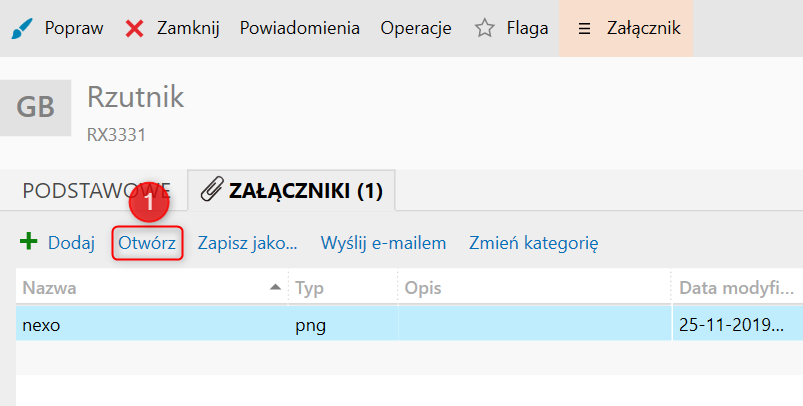This screenshot has height=406, width=803.
Task: Open the Operacje menu
Action: [x=415, y=28]
